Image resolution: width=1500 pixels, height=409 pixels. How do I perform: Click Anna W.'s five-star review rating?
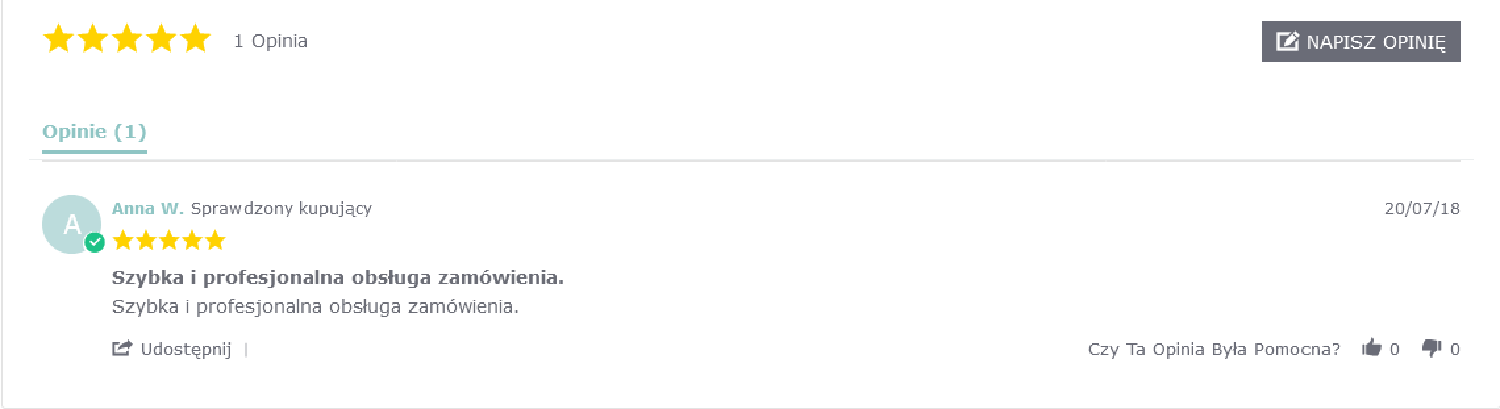coord(168,241)
